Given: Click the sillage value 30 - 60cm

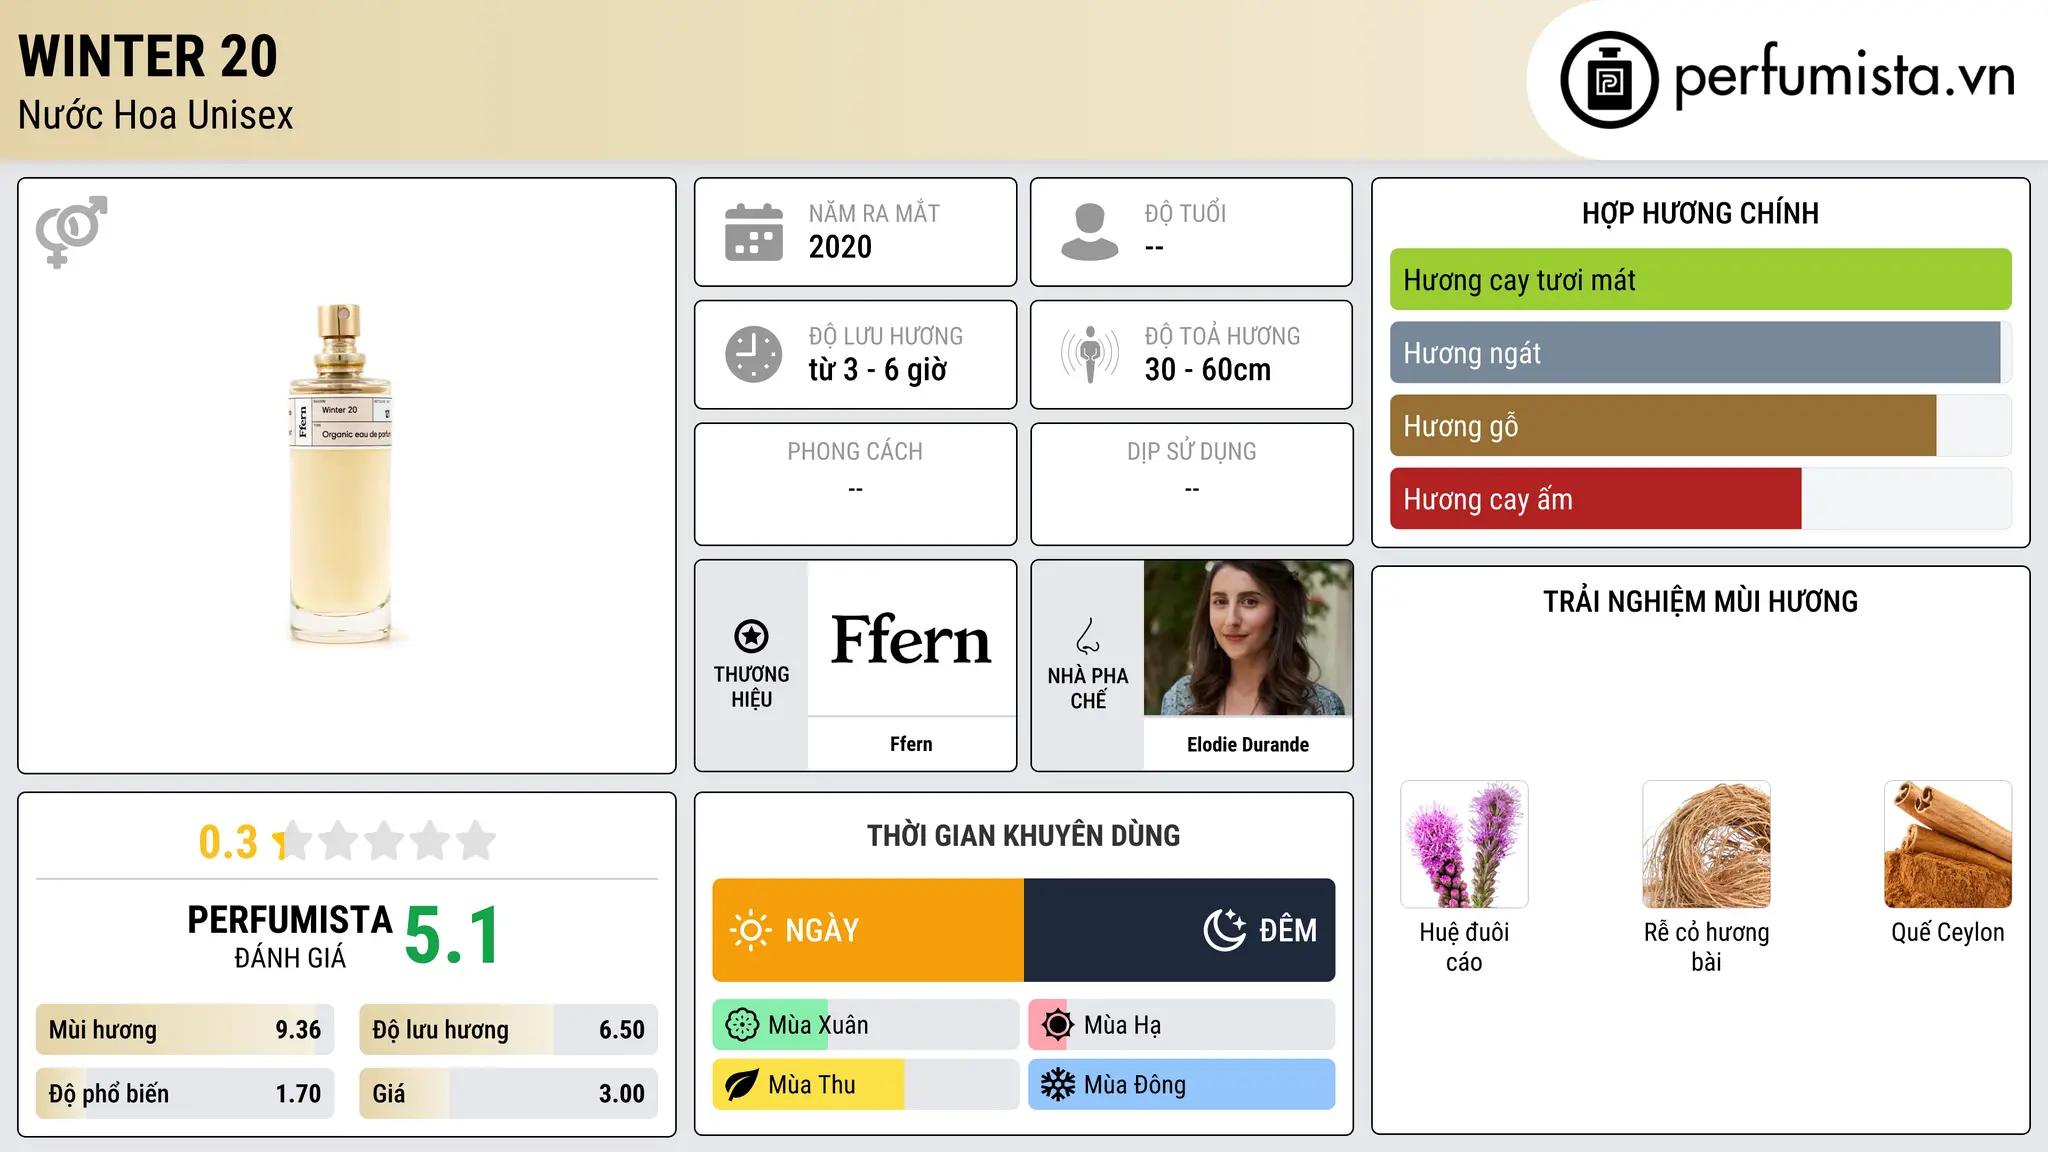Looking at the screenshot, I should [1208, 370].
